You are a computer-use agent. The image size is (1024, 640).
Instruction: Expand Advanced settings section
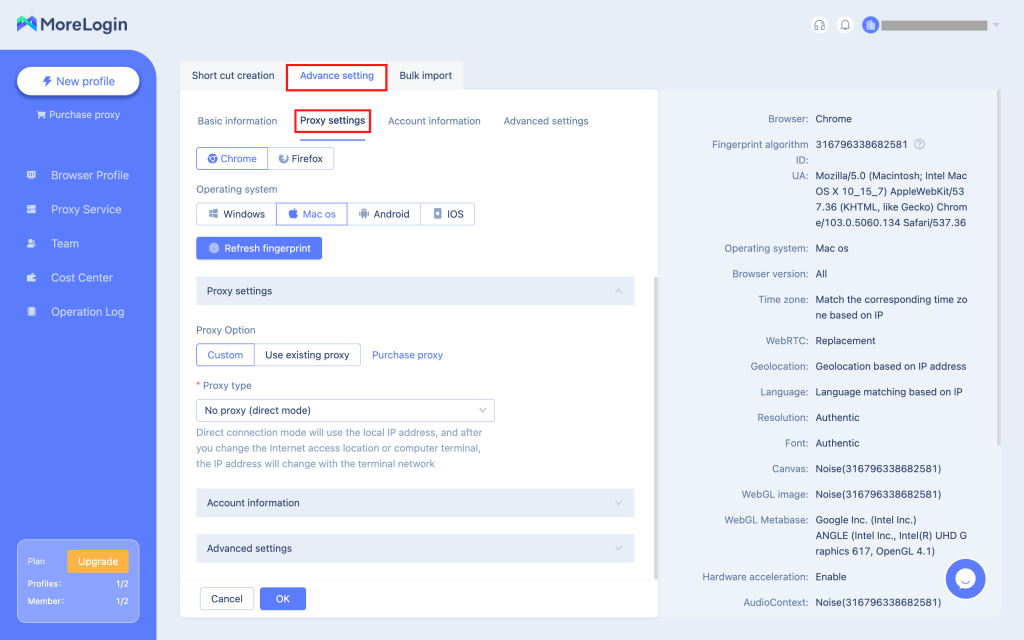(x=415, y=549)
